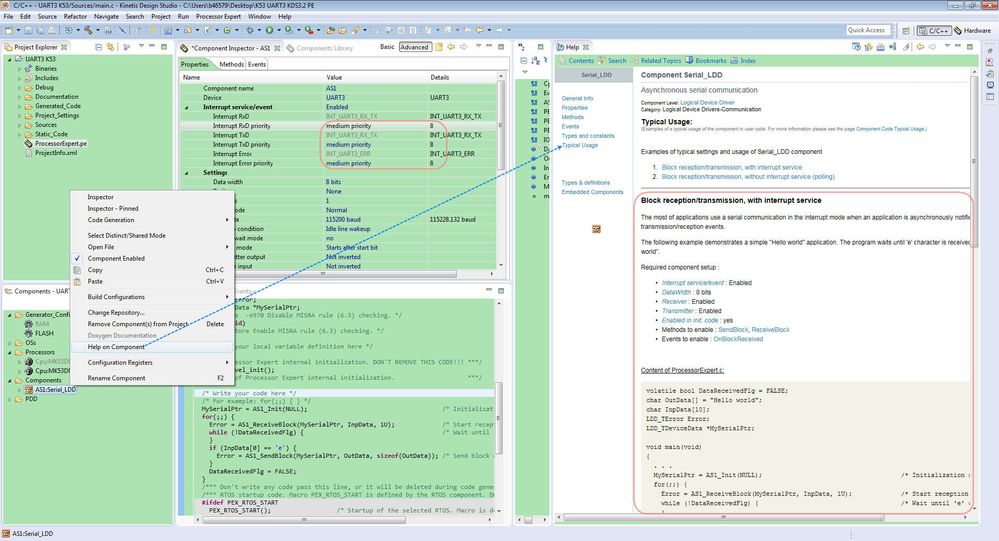Viewport: 999px width, 541px height.
Task: Select Help on Component menu entry
Action: (x=152, y=347)
